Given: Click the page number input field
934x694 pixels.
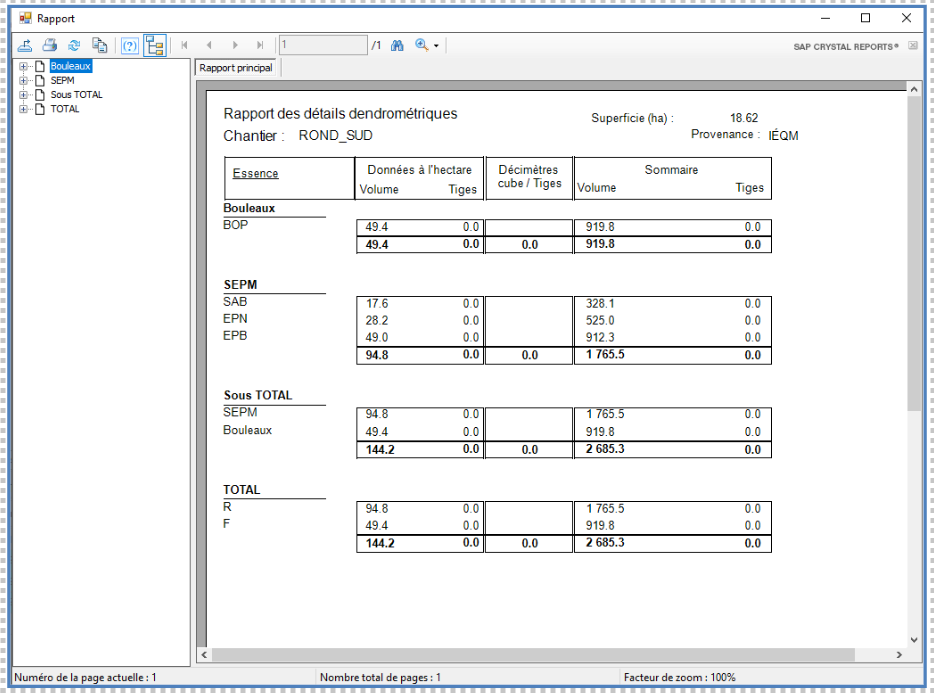Looking at the screenshot, I should [x=322, y=45].
